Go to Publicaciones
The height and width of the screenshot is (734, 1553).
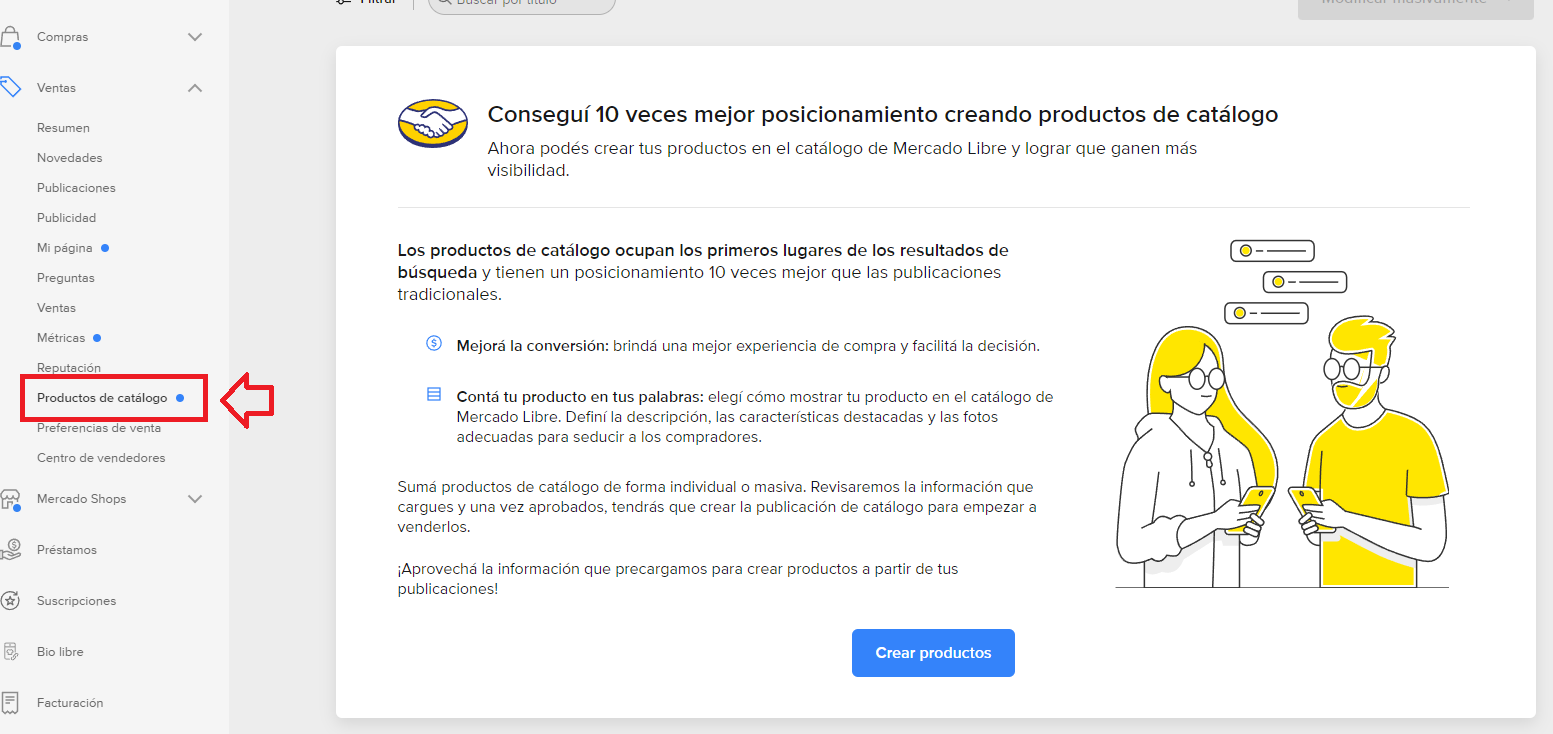pyautogui.click(x=76, y=188)
